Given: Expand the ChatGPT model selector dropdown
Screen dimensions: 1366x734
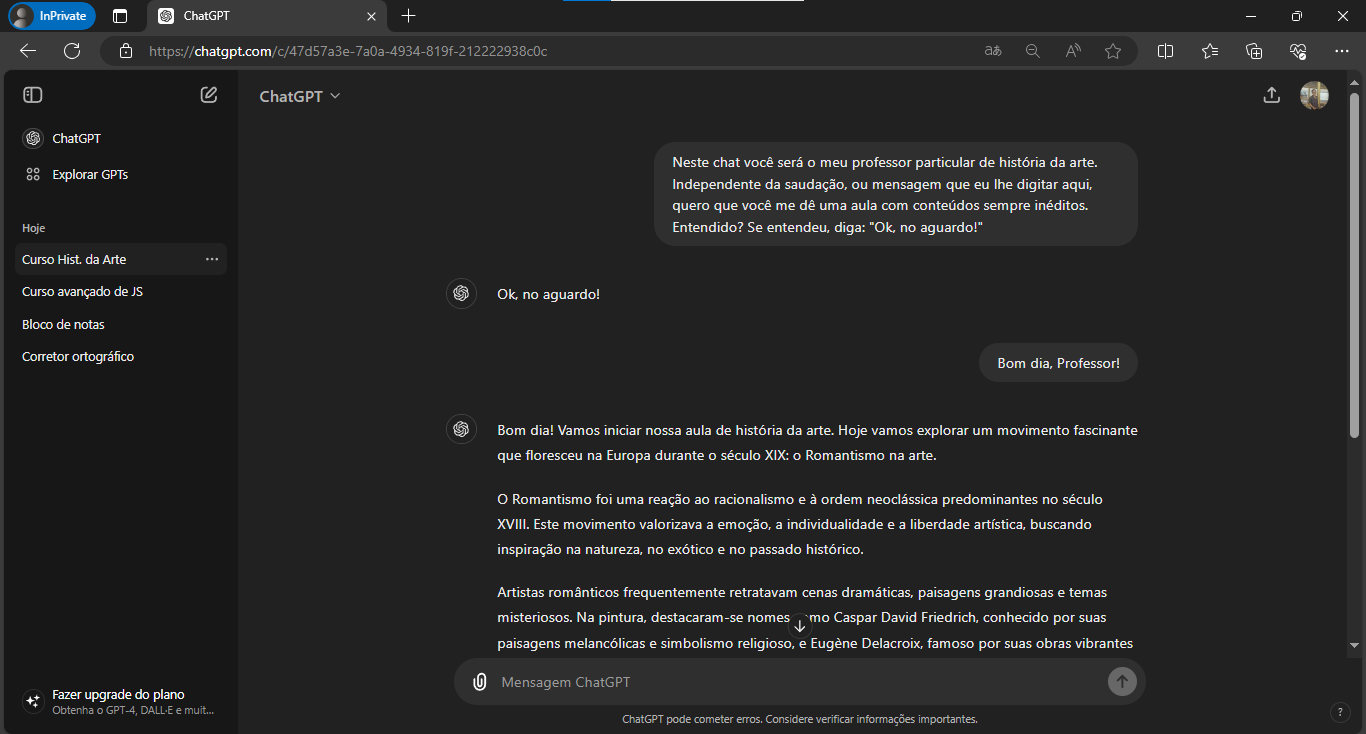Looking at the screenshot, I should pyautogui.click(x=300, y=96).
